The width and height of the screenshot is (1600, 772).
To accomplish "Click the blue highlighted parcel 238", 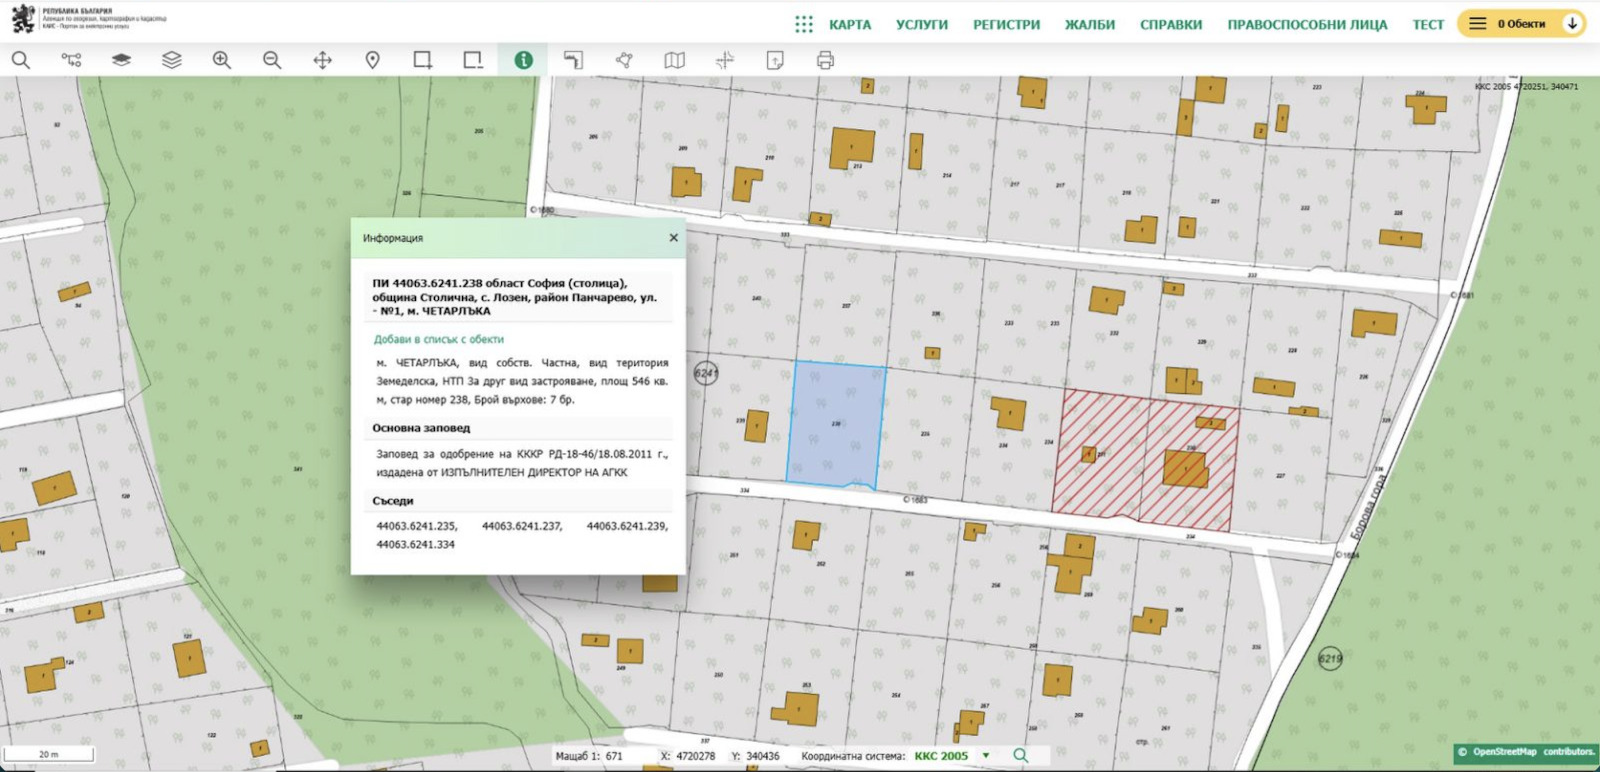I will tap(836, 425).
